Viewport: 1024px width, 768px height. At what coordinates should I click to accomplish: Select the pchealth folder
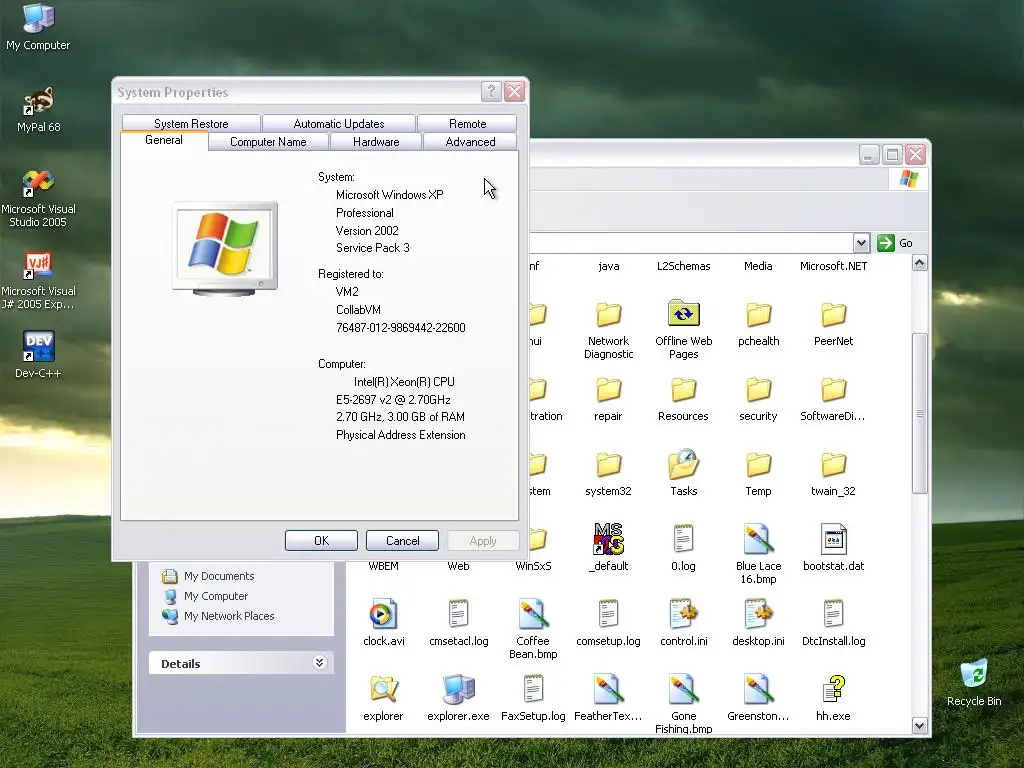(x=758, y=324)
